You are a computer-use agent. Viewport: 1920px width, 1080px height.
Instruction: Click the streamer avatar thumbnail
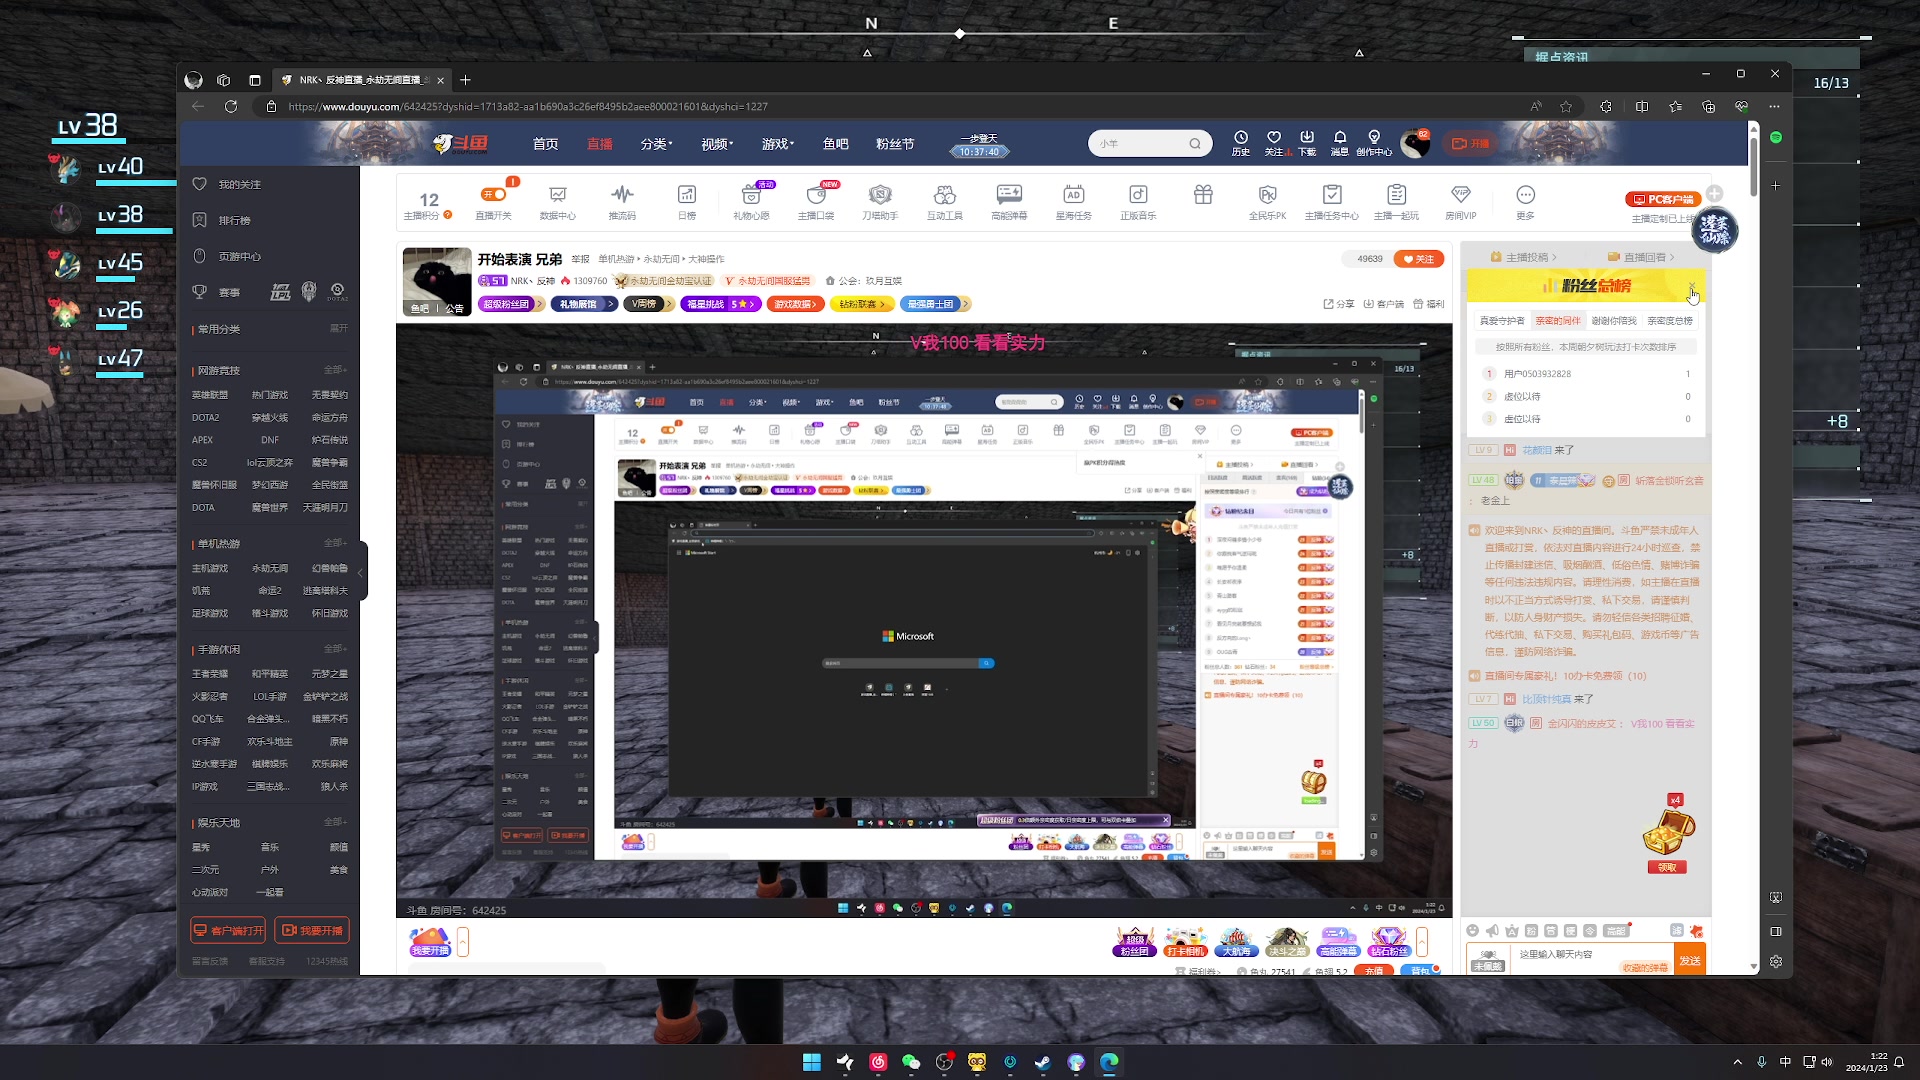pyautogui.click(x=437, y=282)
